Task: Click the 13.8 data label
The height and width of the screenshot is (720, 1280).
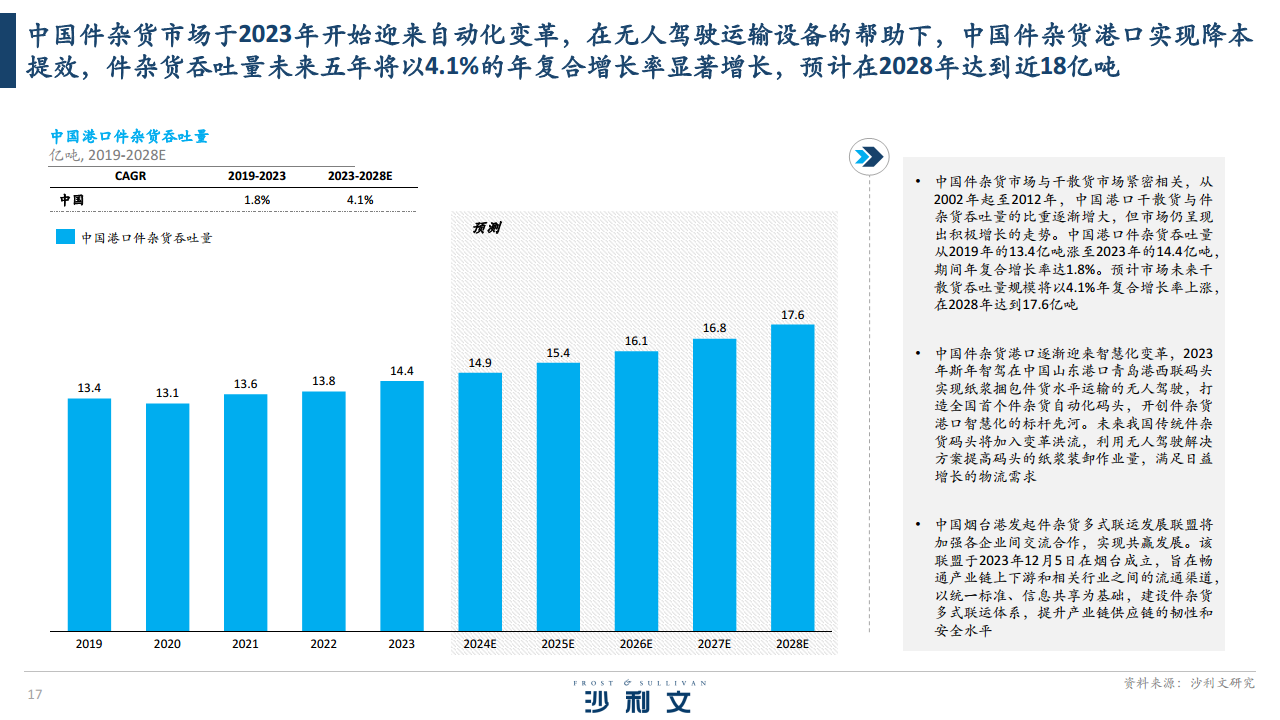Action: click(323, 381)
